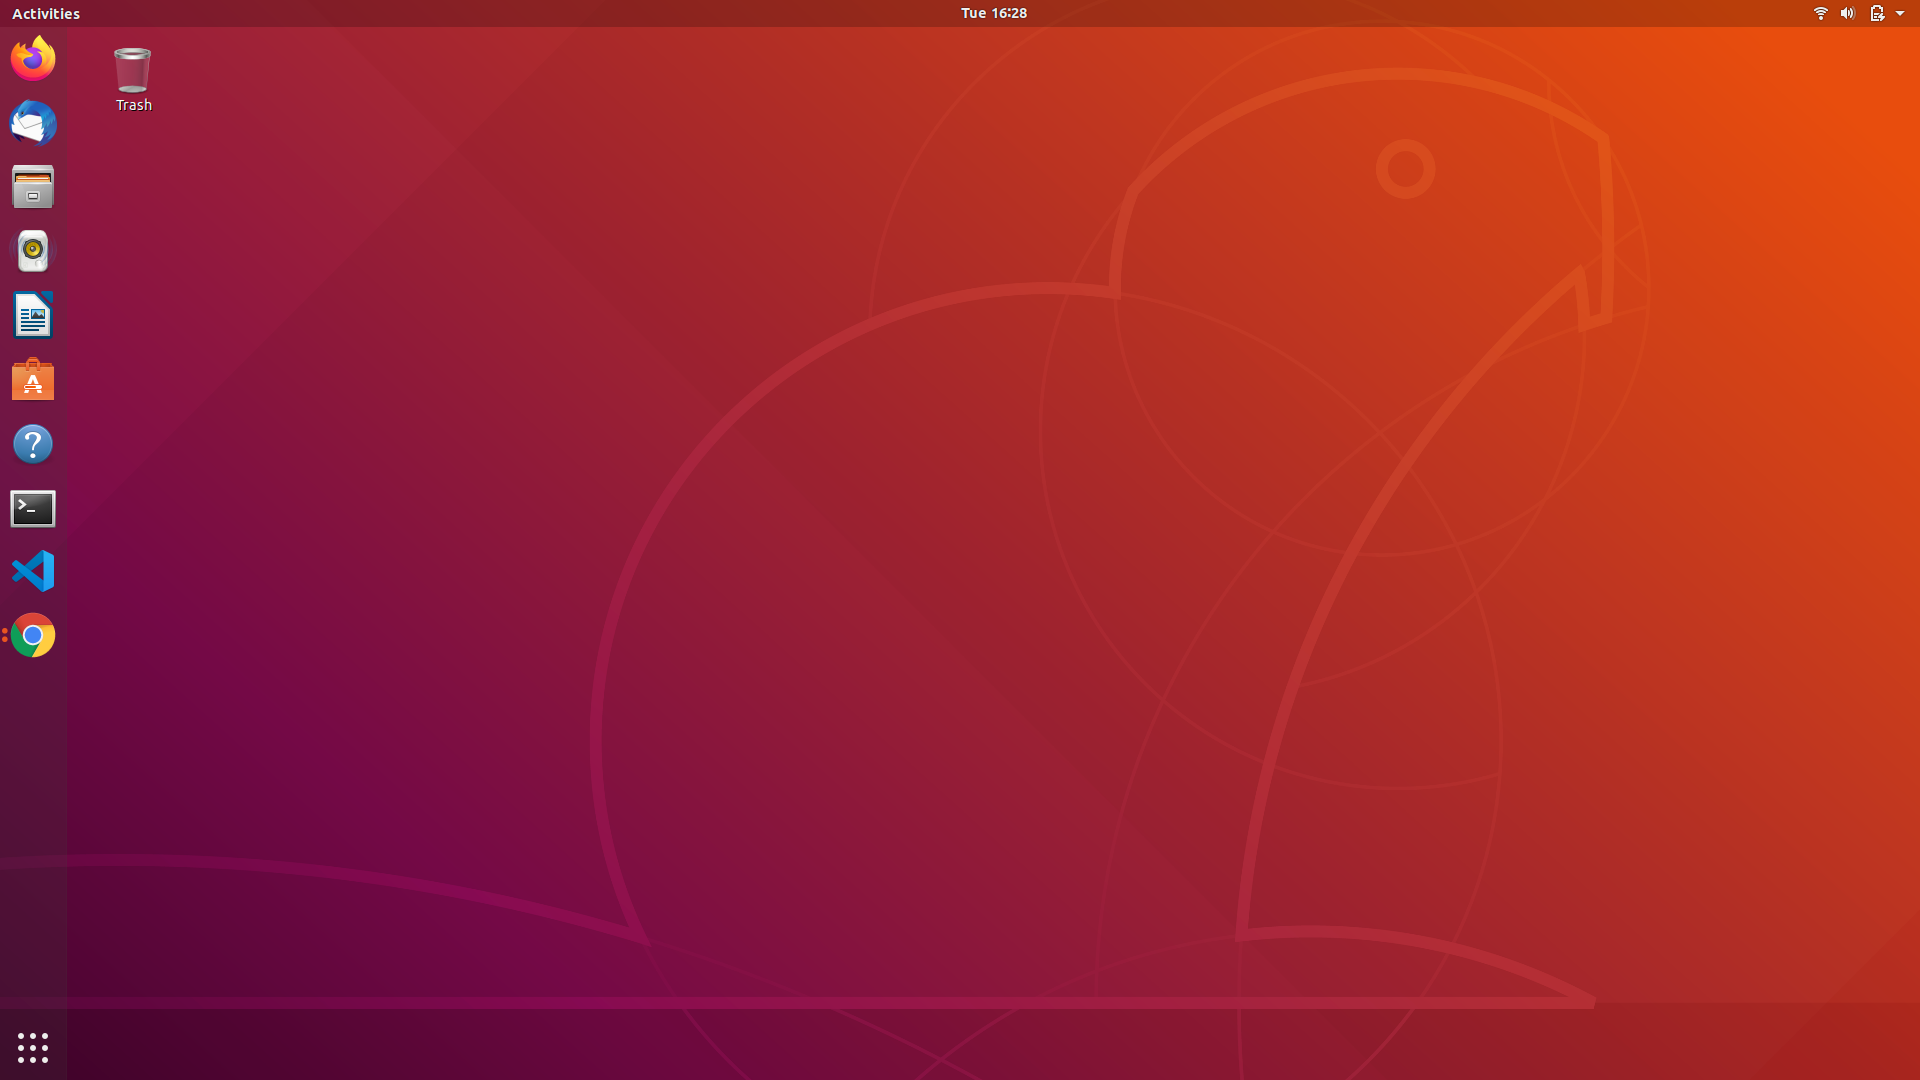
Task: Open Firefox from the dock
Action: coord(33,58)
